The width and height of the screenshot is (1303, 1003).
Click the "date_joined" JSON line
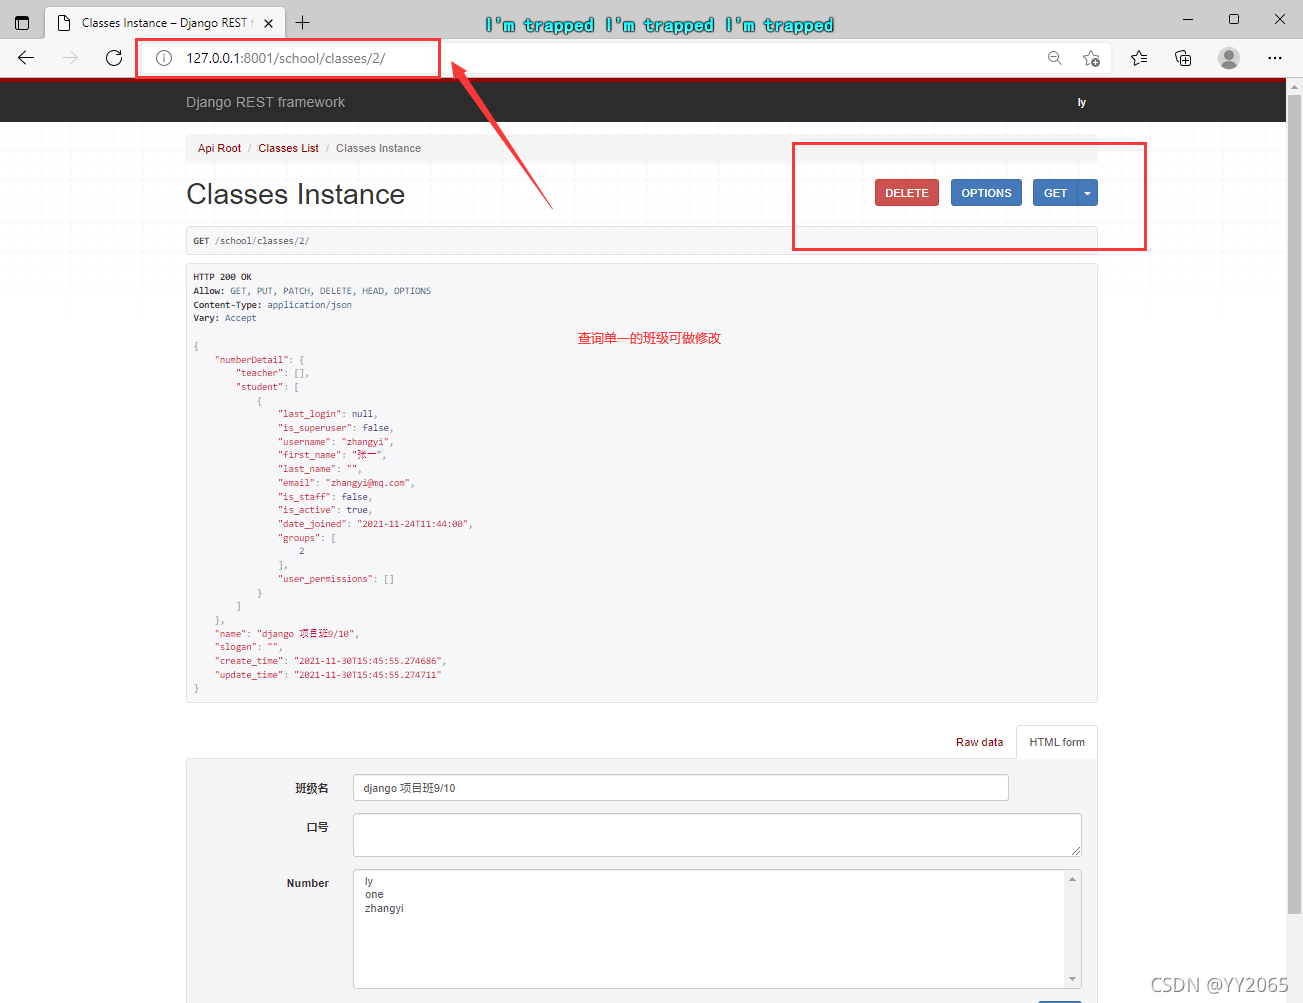pos(375,524)
